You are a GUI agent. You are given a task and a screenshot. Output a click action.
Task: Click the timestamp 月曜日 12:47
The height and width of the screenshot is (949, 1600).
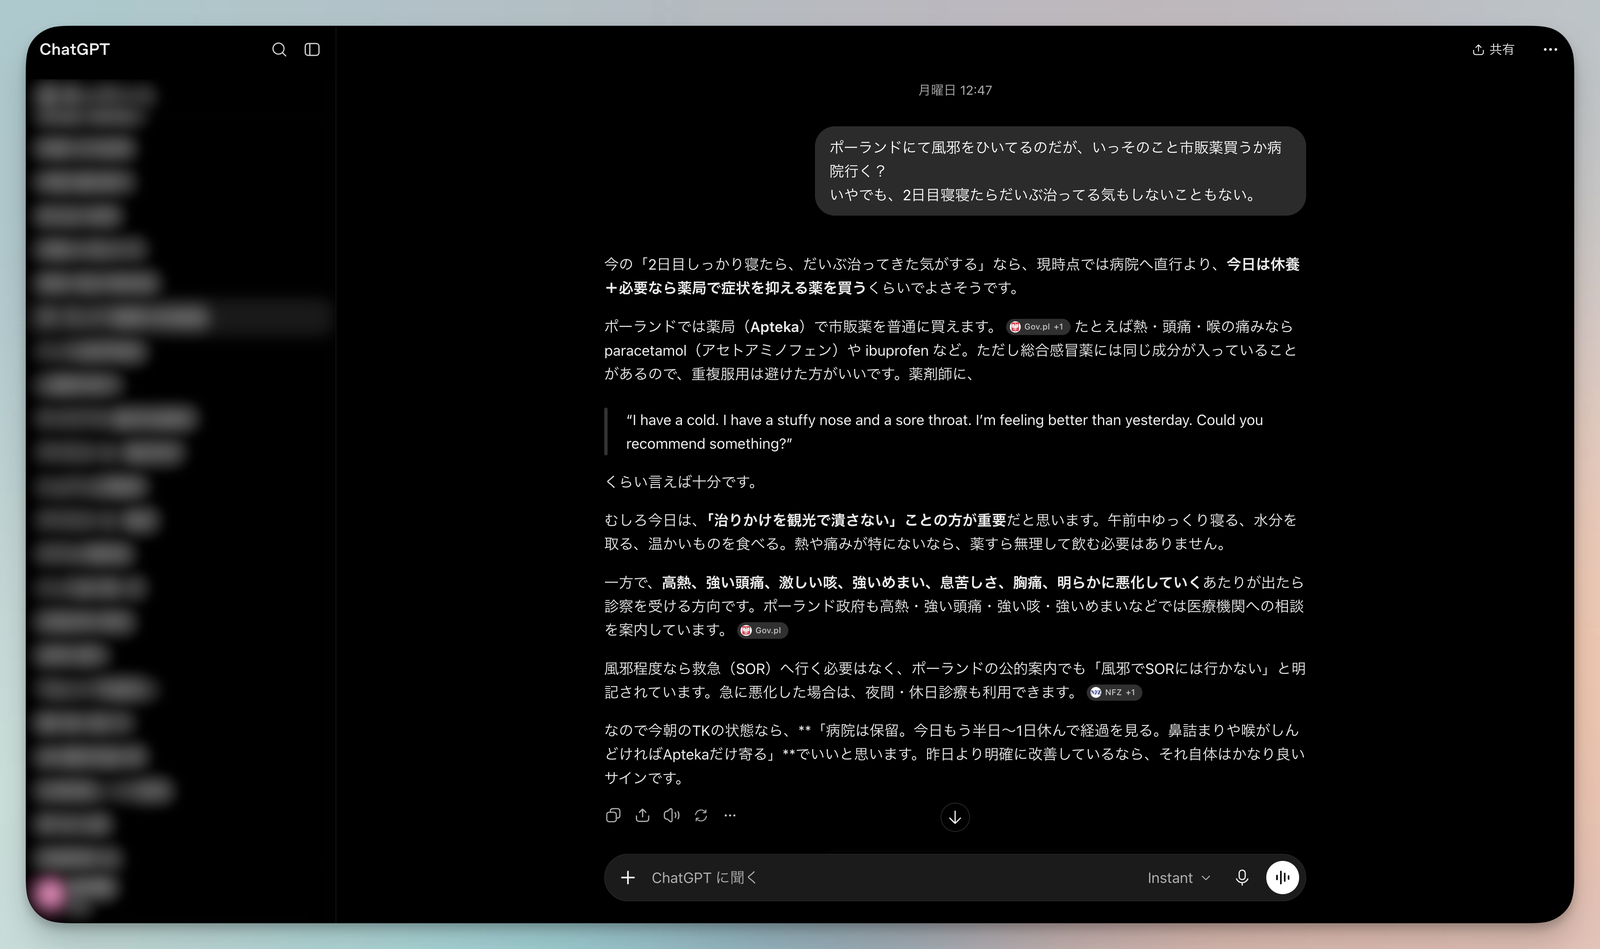click(x=955, y=90)
